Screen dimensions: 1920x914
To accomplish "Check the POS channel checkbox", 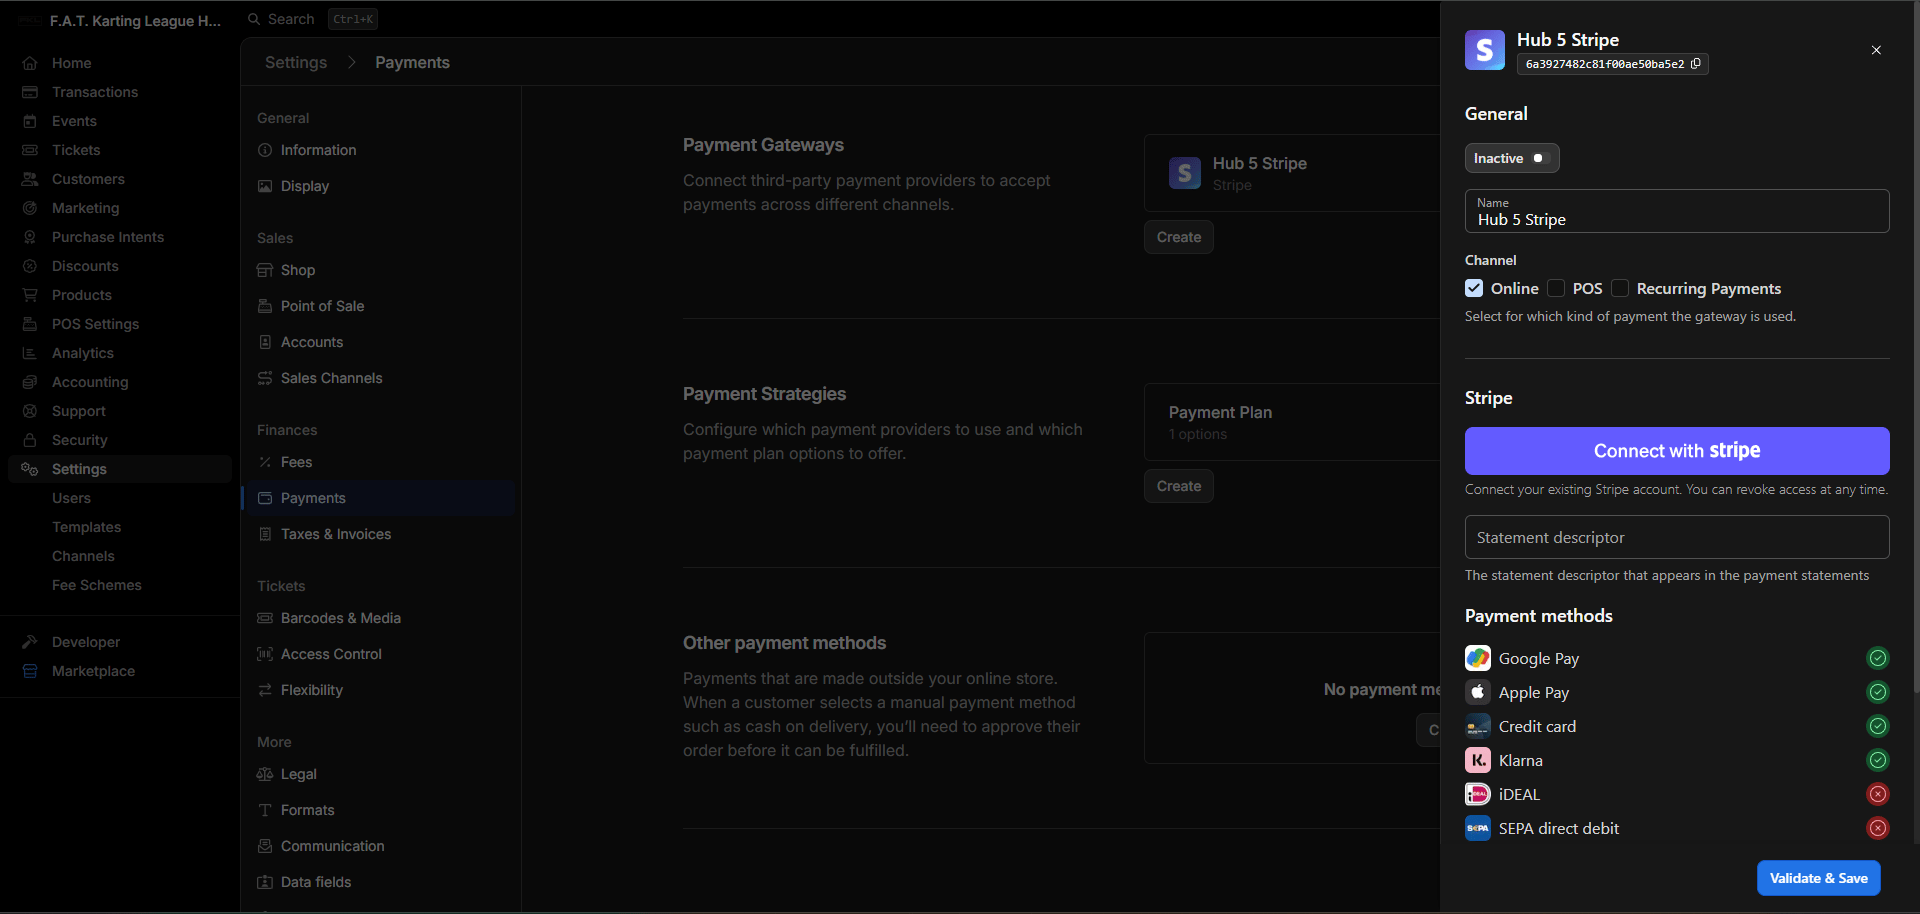I will 1556,288.
